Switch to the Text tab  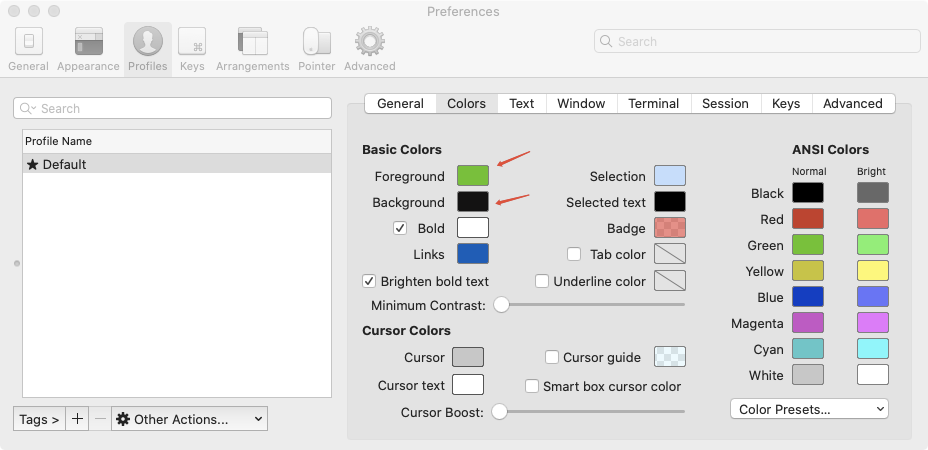[521, 104]
